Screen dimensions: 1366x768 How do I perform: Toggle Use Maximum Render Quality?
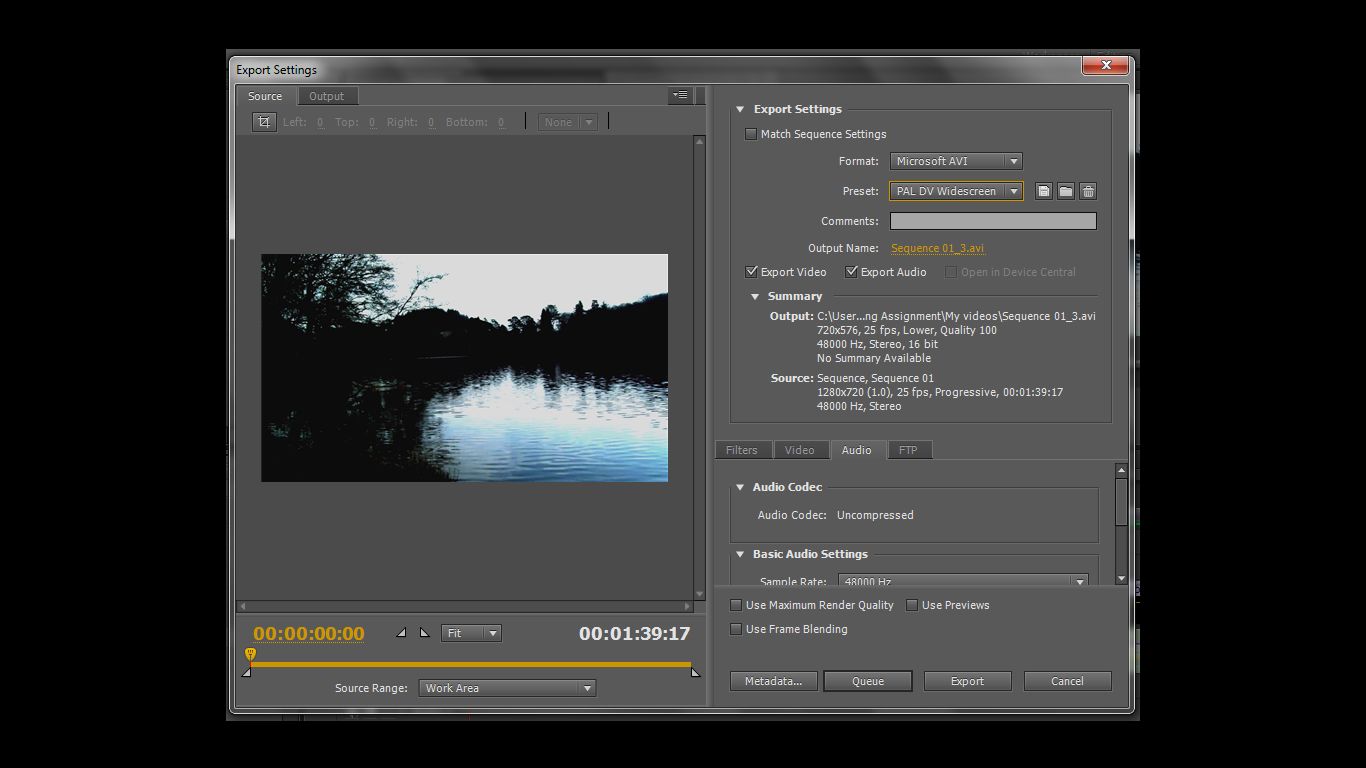[x=736, y=605]
